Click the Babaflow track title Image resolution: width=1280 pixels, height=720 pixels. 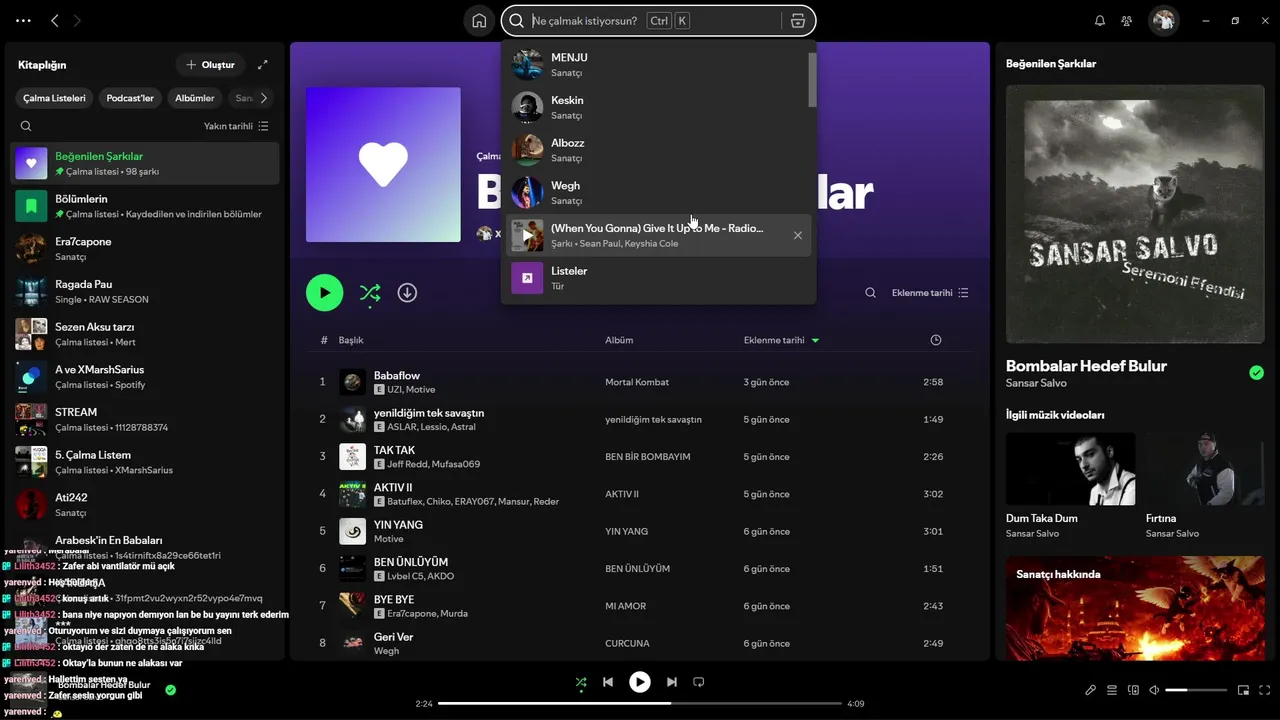(x=397, y=376)
